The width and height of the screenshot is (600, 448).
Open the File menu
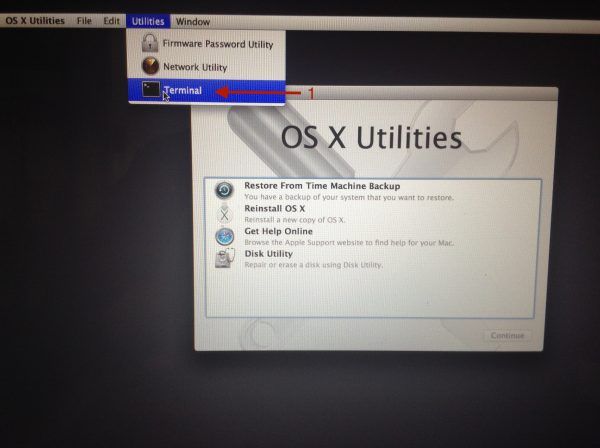85,20
